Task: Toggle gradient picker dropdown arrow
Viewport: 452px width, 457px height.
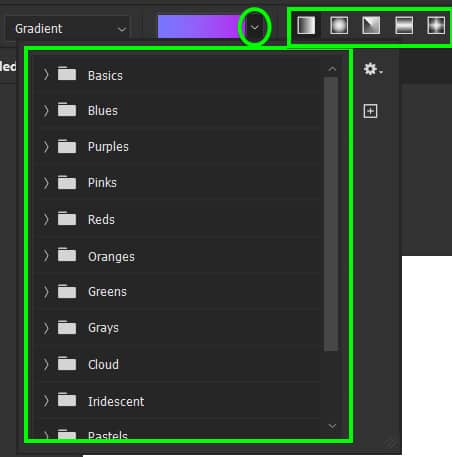Action: 255,27
